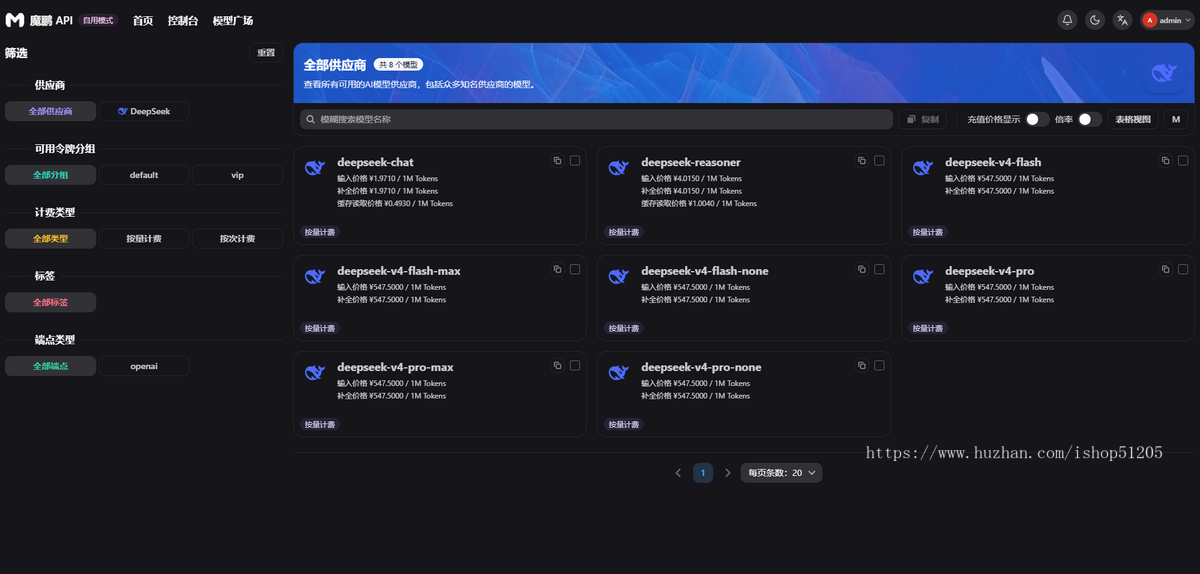The width and height of the screenshot is (1200, 574).
Task: Go to previous page arrow
Action: 678,473
